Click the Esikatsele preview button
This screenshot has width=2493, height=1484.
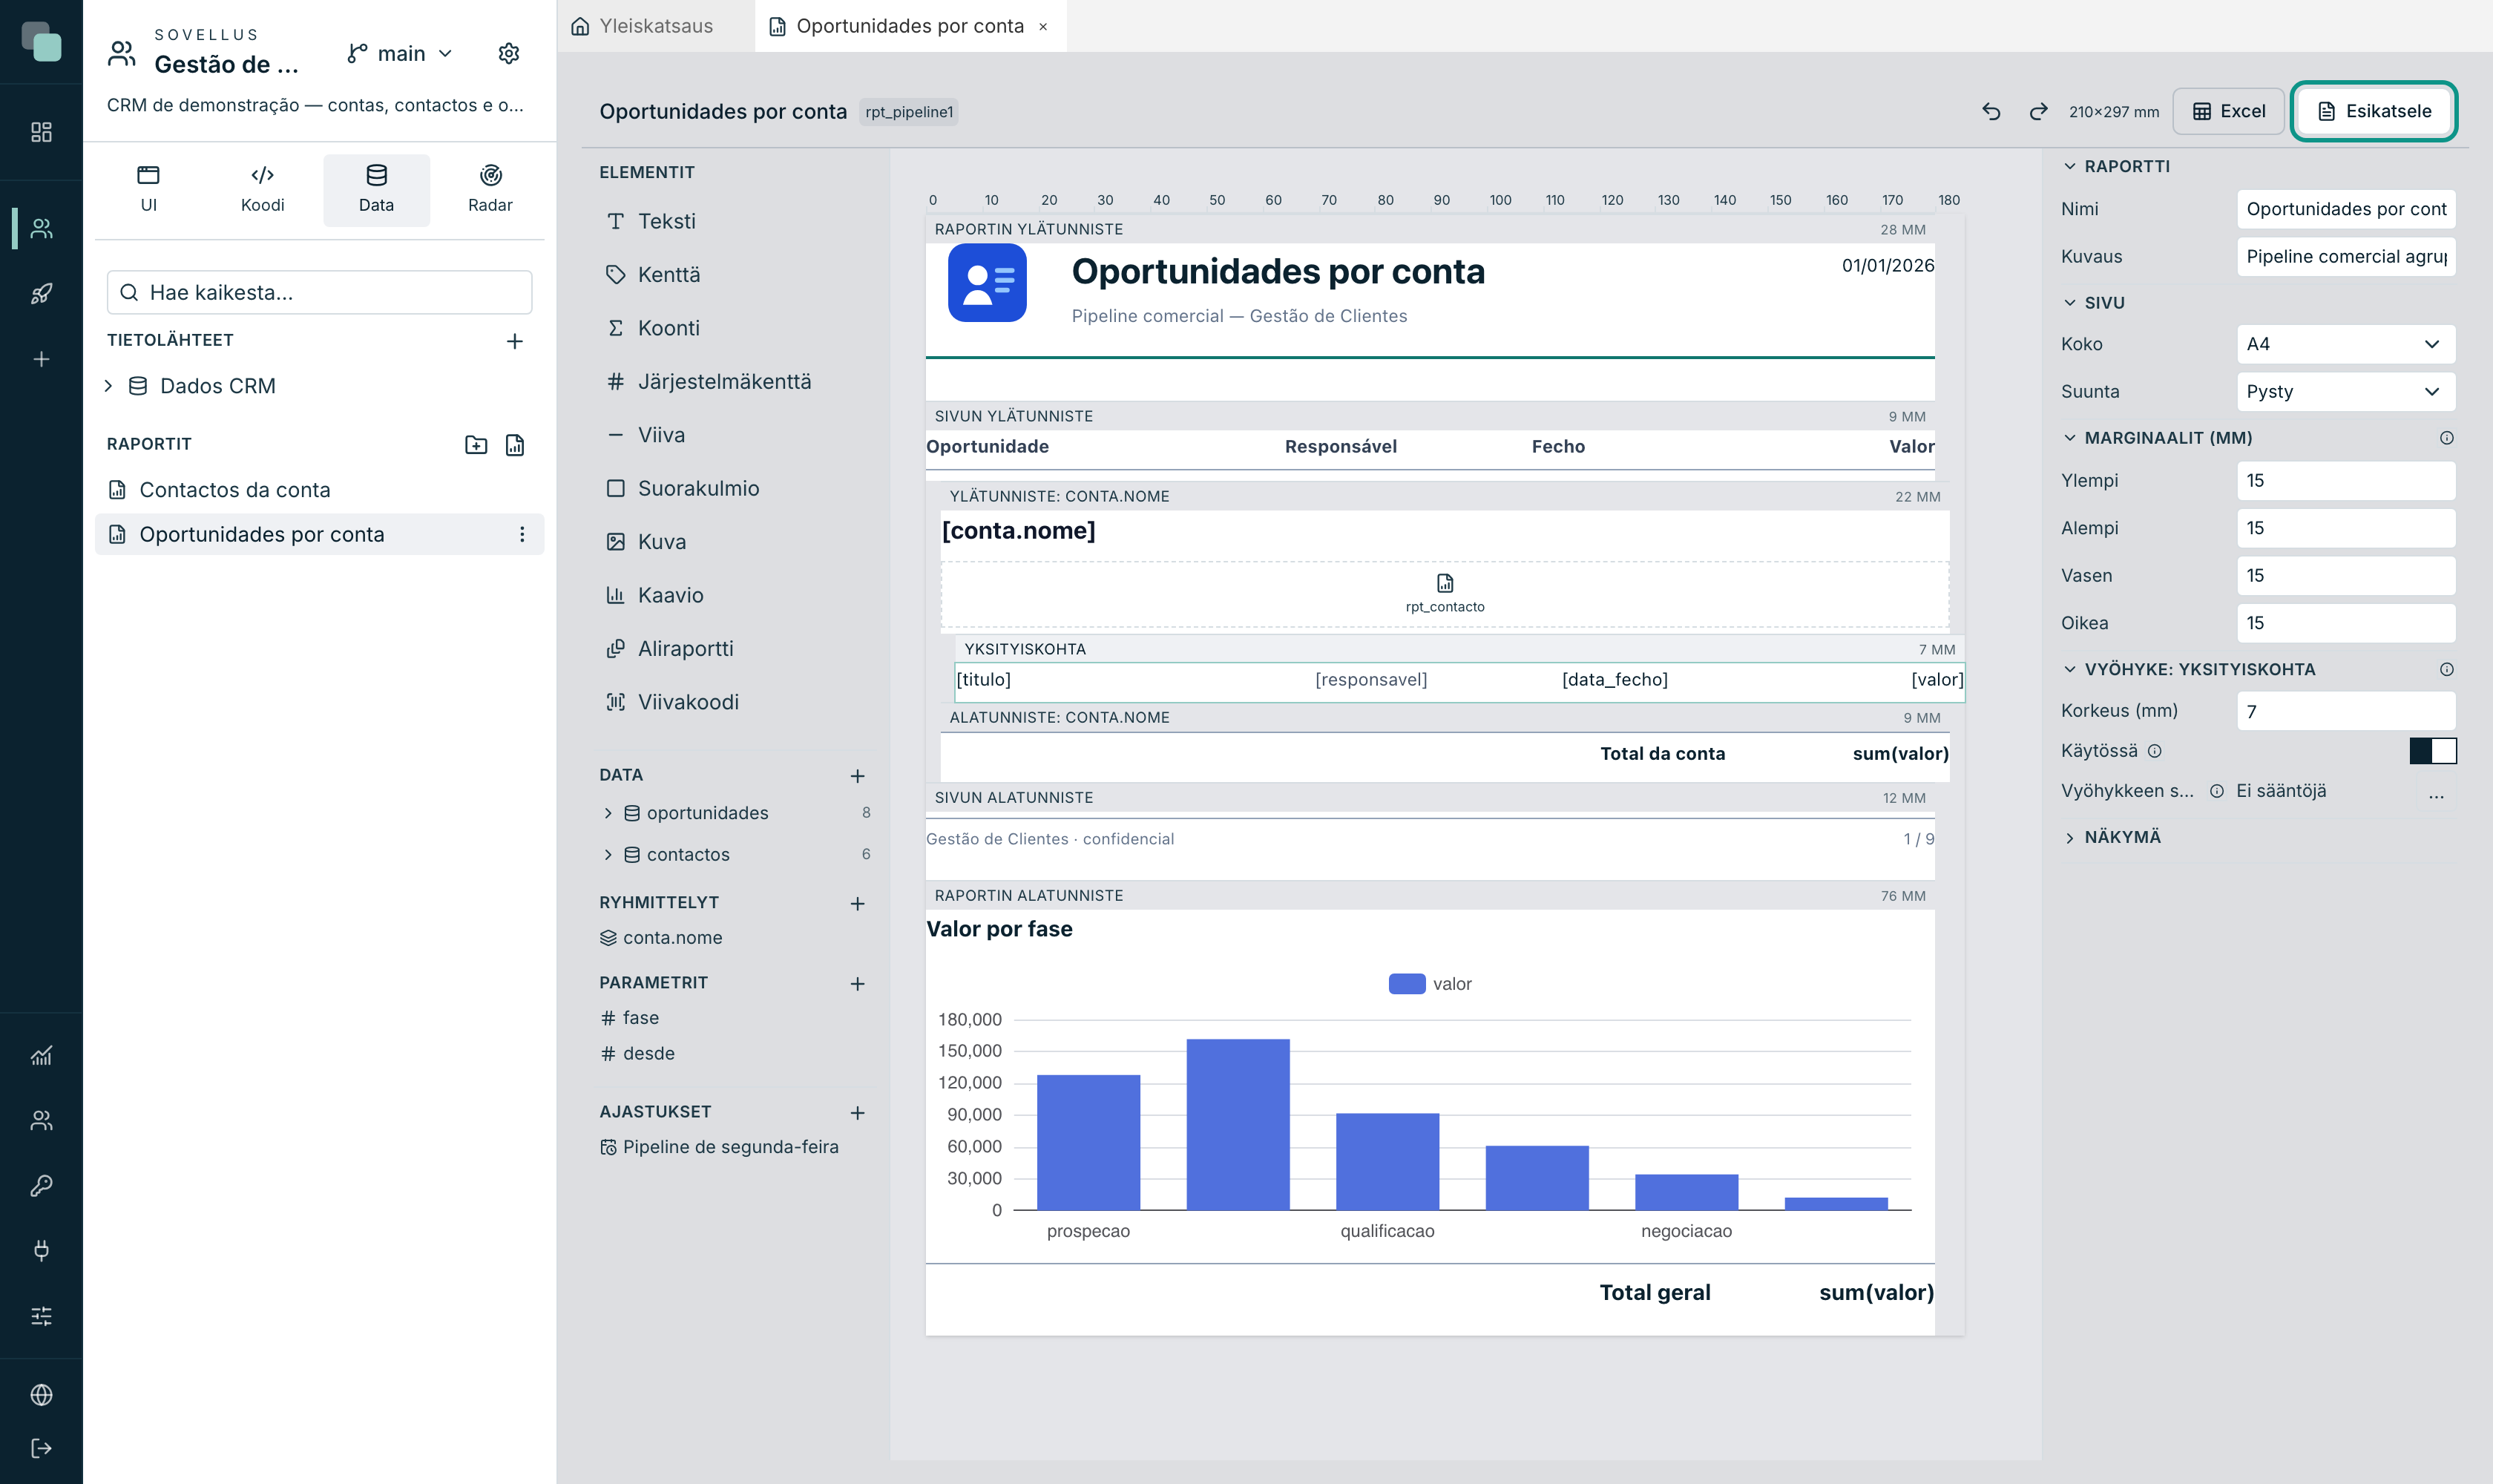point(2374,111)
